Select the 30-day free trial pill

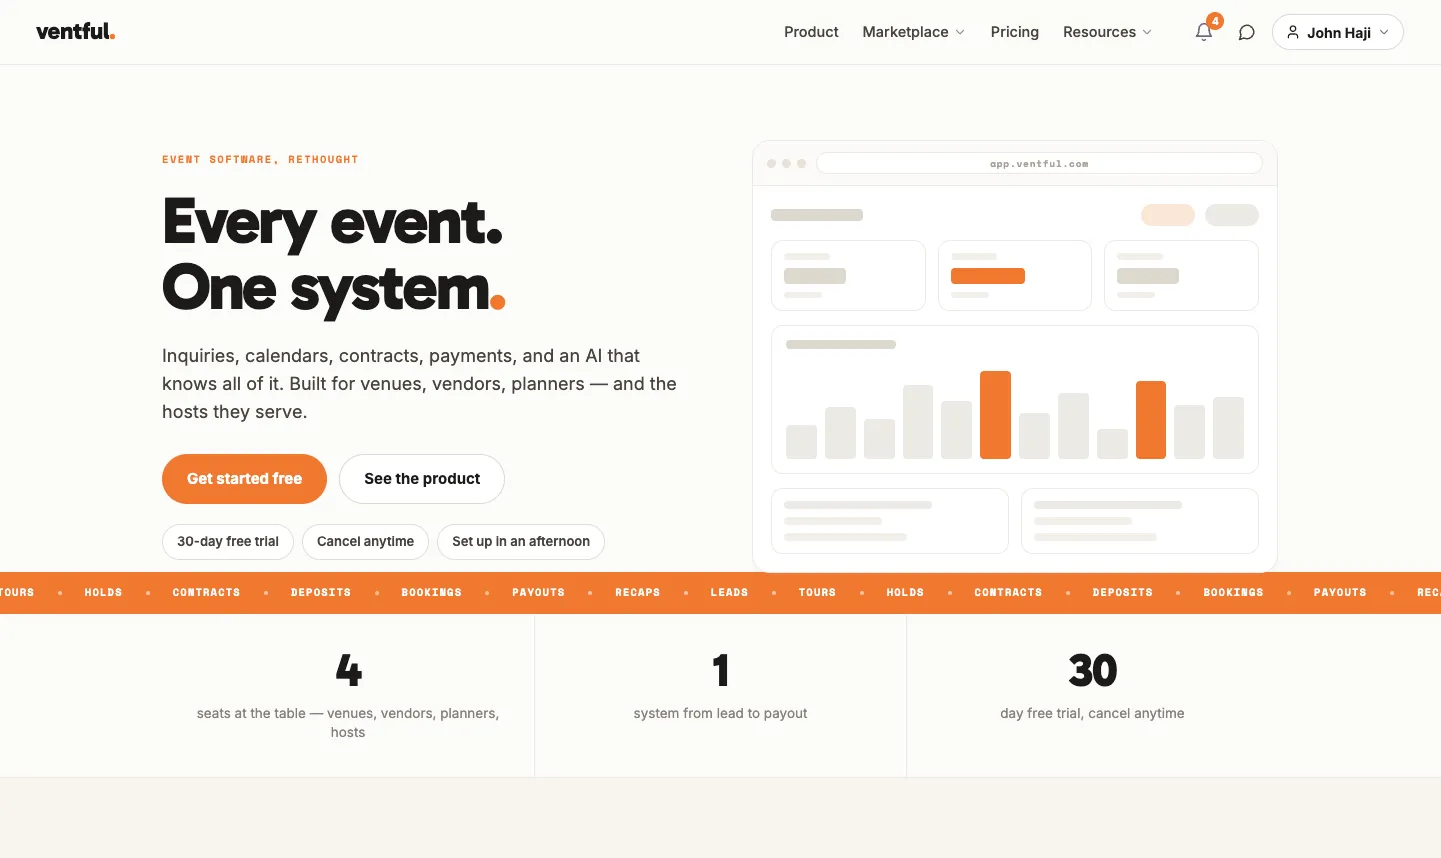pos(228,541)
